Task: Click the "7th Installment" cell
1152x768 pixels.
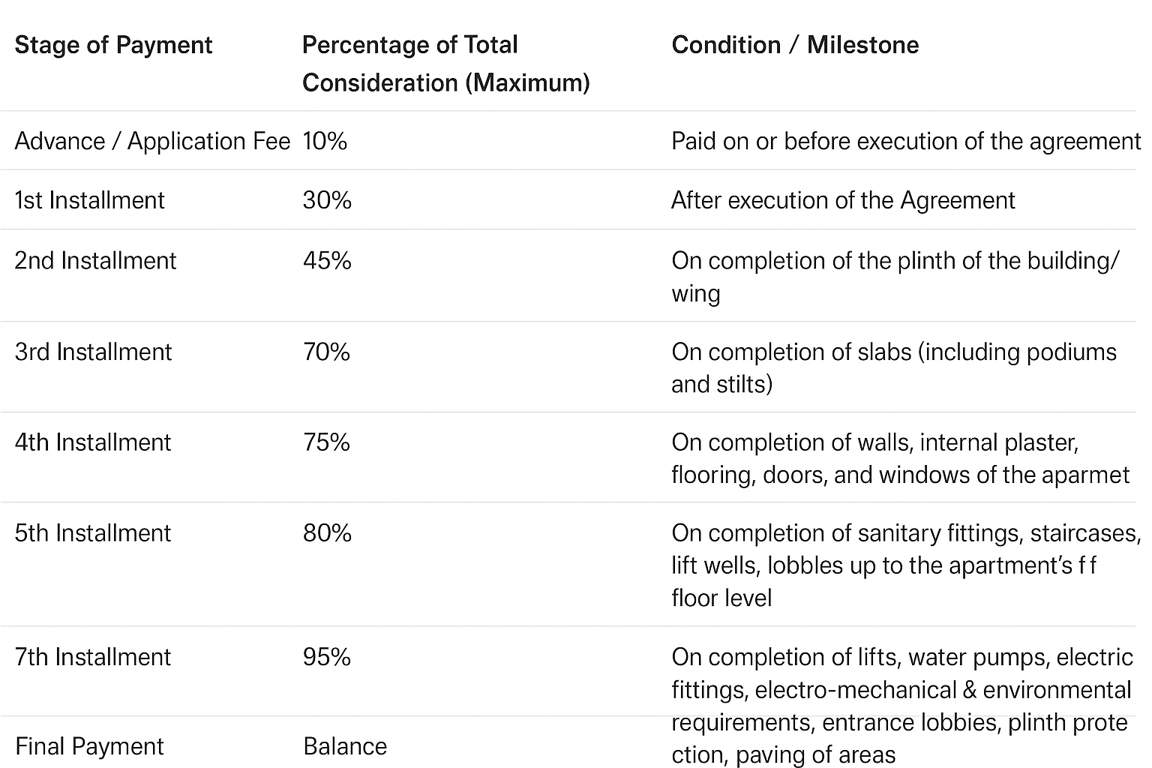Action: (x=93, y=657)
